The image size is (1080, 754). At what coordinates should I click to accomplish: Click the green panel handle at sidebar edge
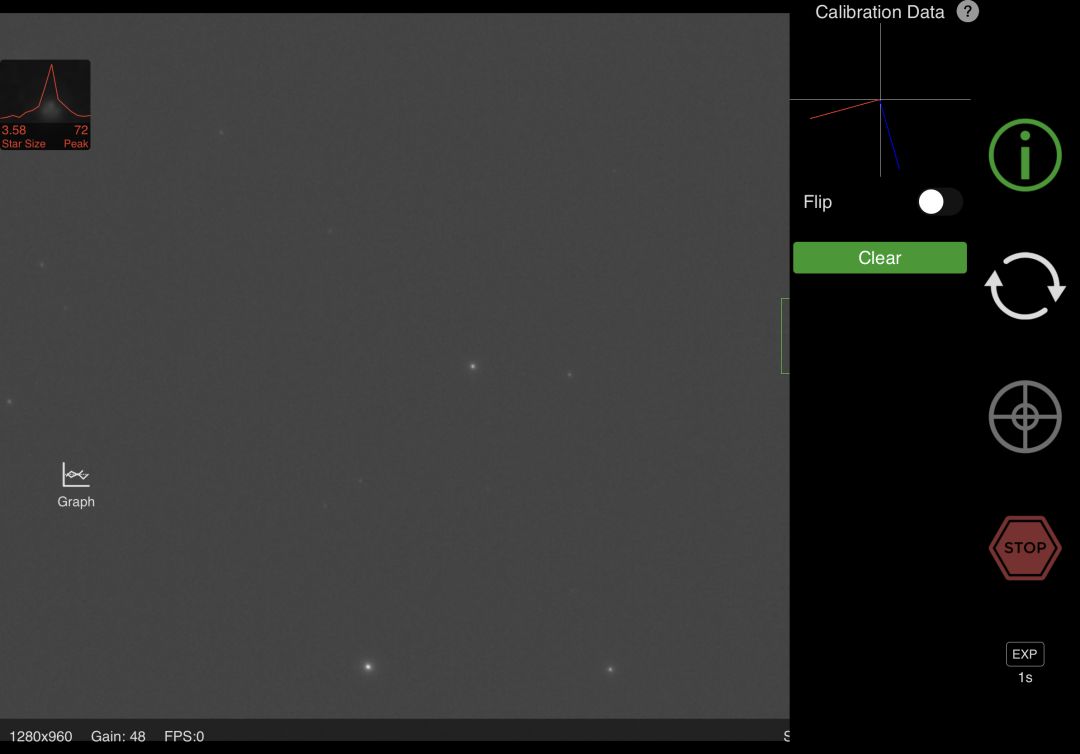(785, 336)
